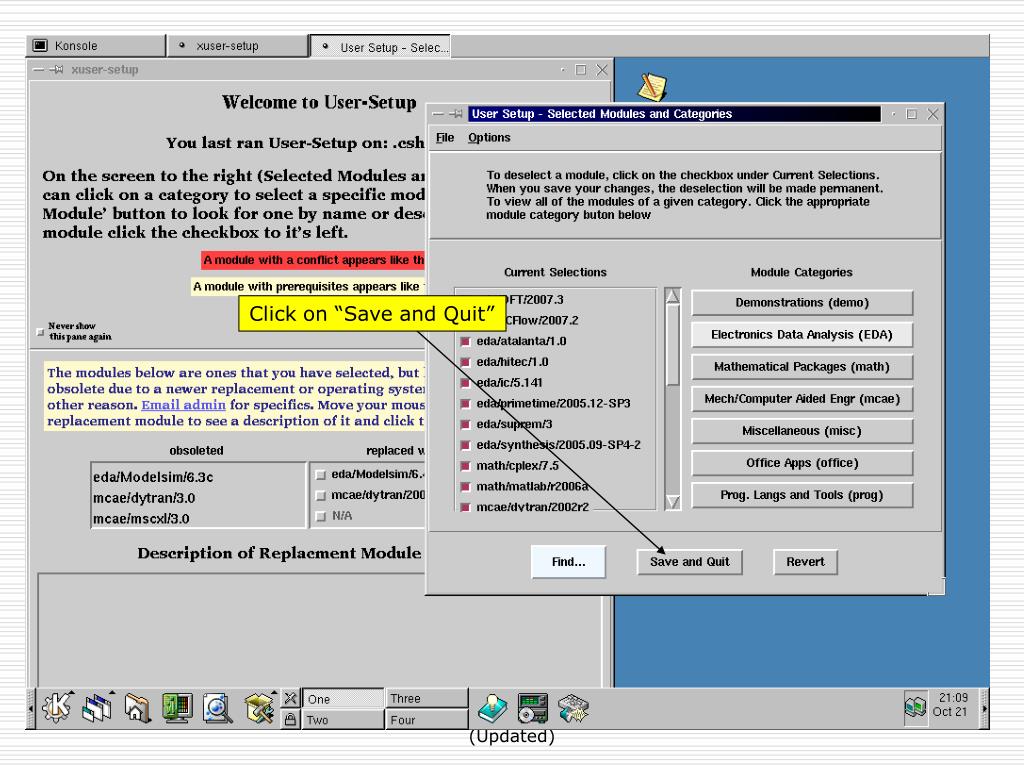Switch to virtual desktop One

[x=343, y=698]
